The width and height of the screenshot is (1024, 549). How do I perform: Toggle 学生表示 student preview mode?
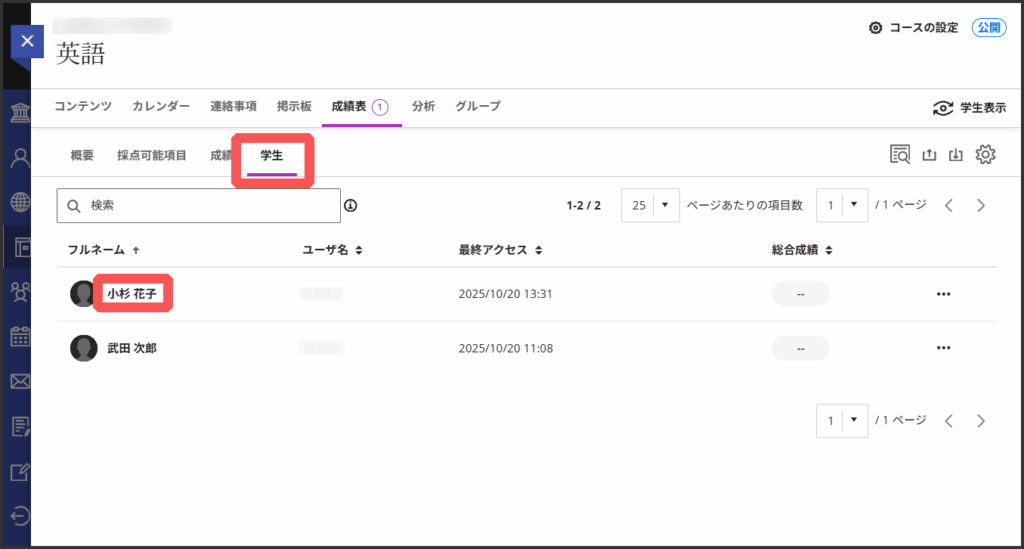click(x=968, y=108)
